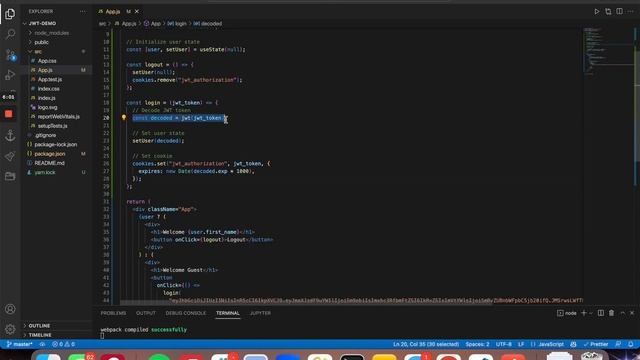
Task: Open App.css in the file tree
Action: point(47,61)
